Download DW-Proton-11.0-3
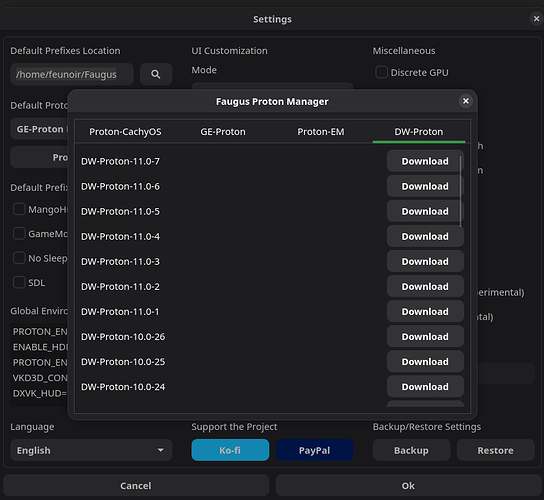The width and height of the screenshot is (544, 500). (x=425, y=261)
